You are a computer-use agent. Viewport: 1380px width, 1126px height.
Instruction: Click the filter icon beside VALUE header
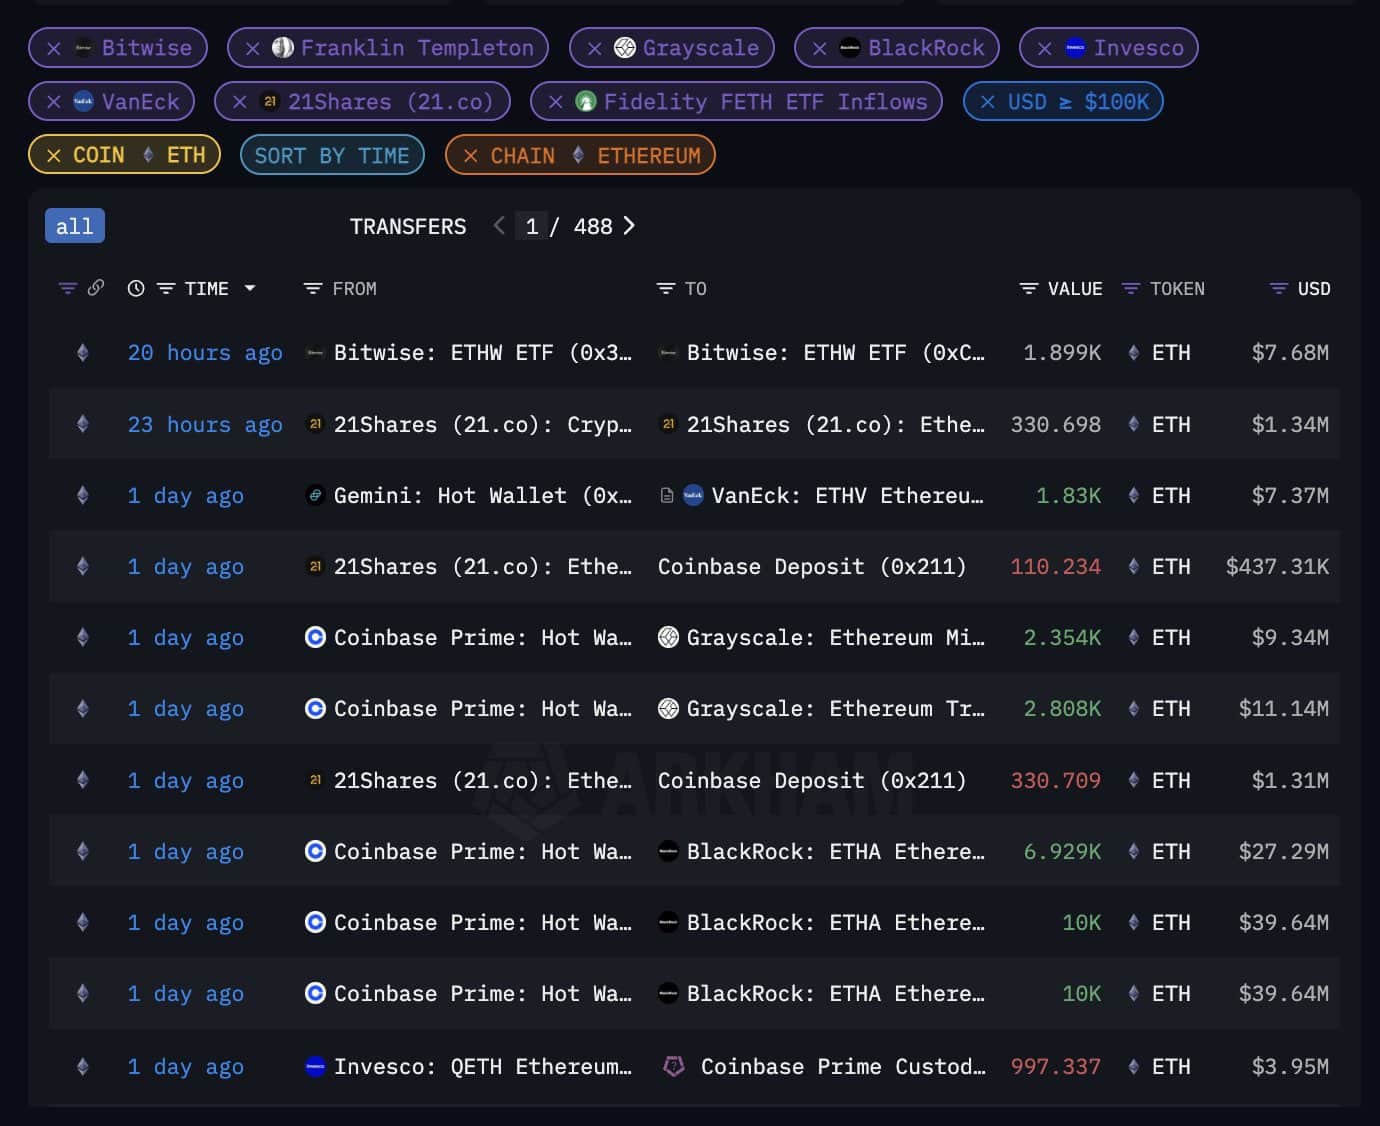point(1028,289)
